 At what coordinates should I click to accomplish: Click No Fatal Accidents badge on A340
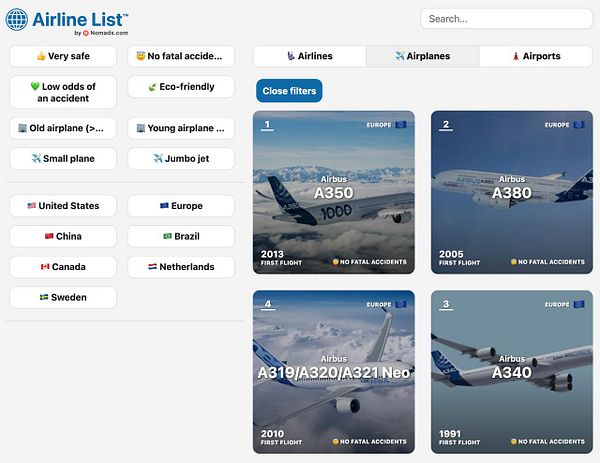(548, 442)
